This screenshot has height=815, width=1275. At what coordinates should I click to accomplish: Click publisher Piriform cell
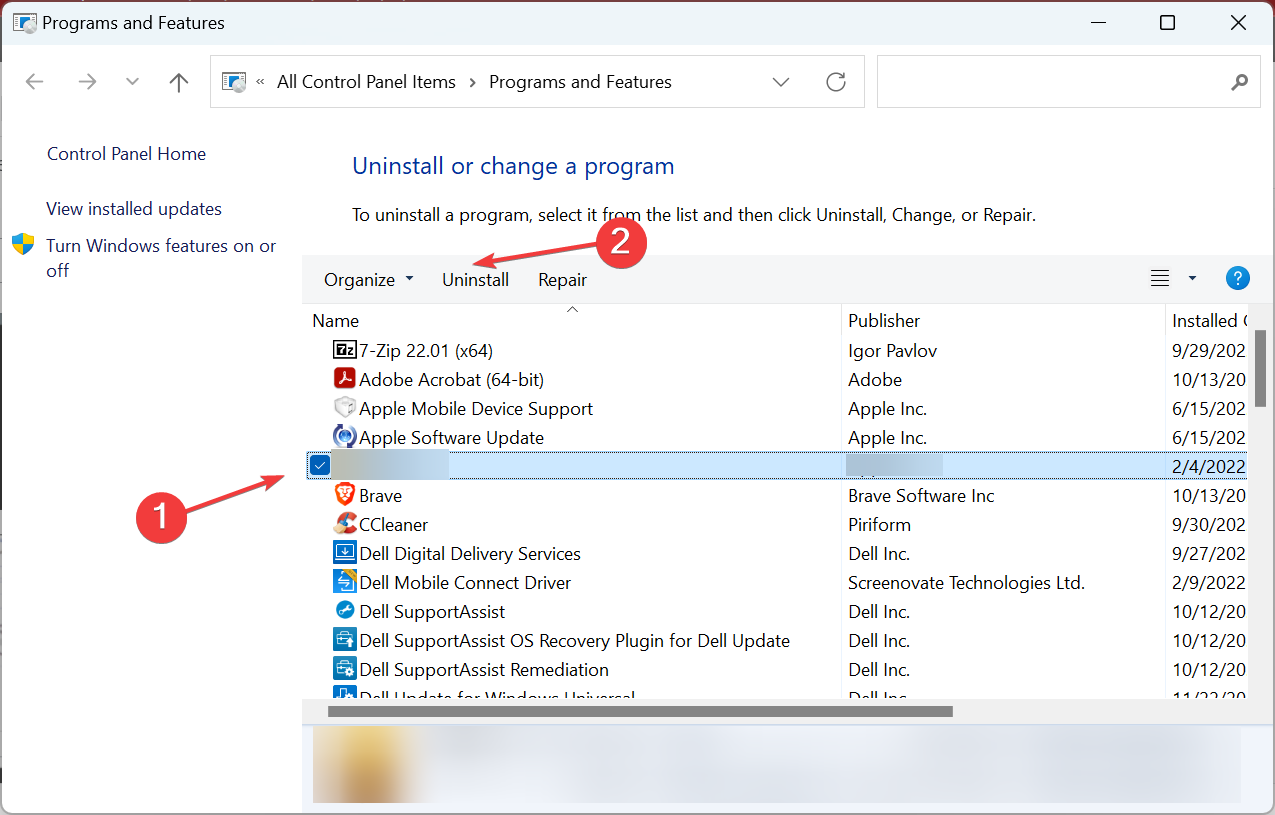pyautogui.click(x=879, y=525)
